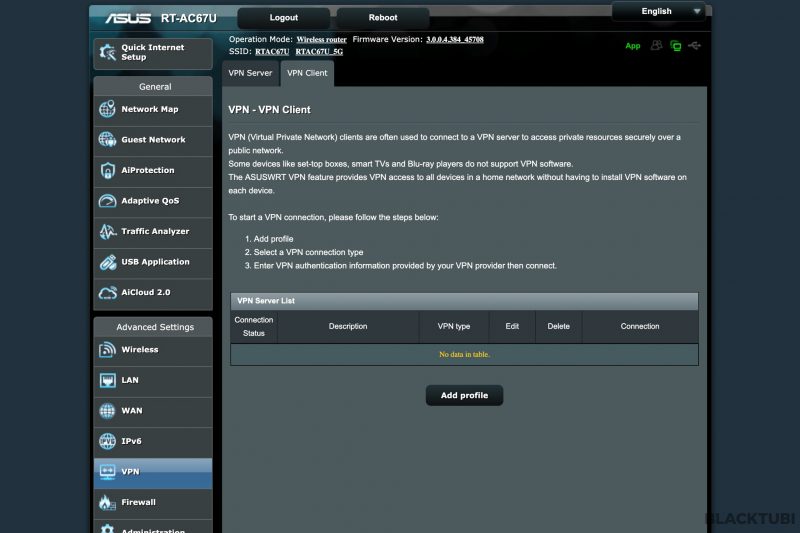Viewport: 800px width, 533px height.
Task: Click the VPN type column header
Action: coord(454,326)
